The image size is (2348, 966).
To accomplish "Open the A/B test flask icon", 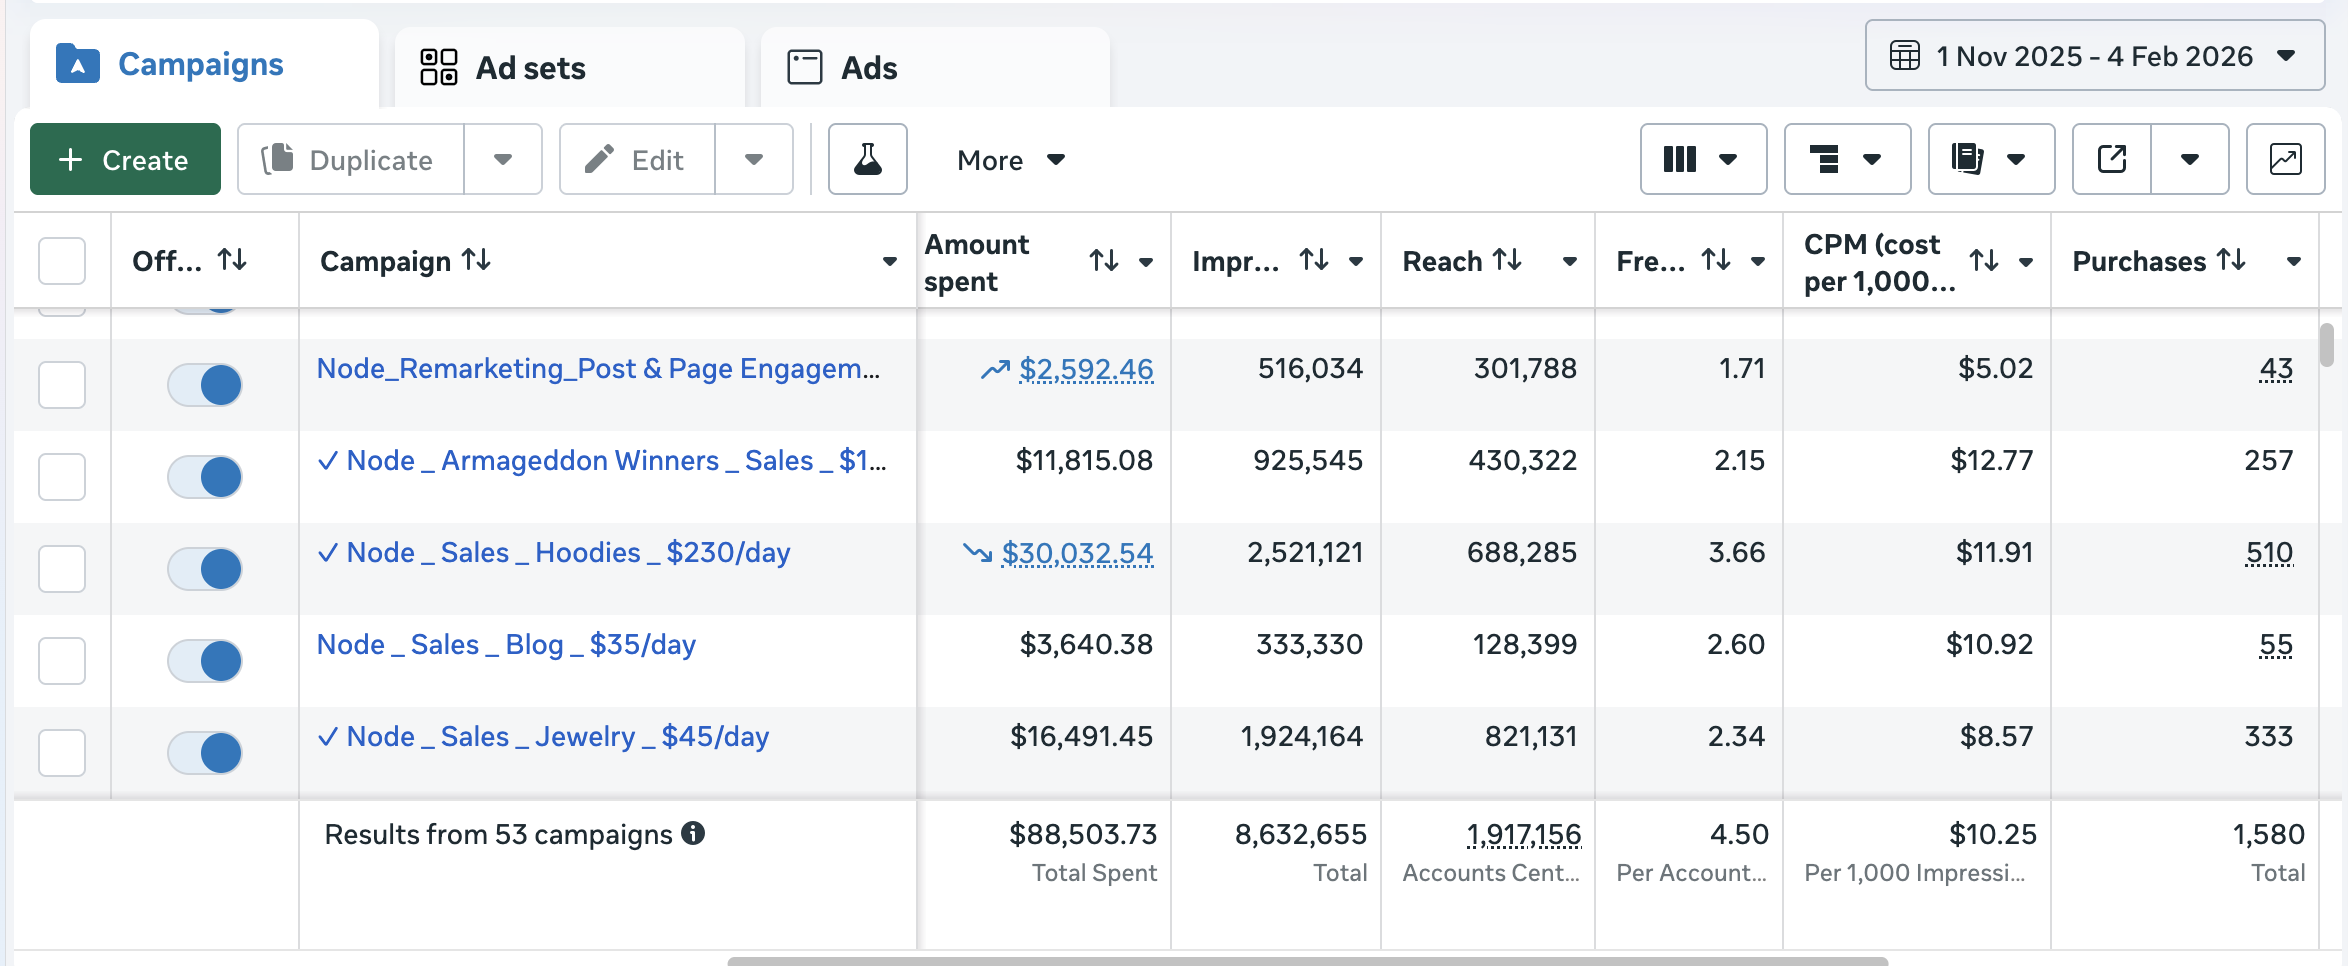I will [867, 159].
